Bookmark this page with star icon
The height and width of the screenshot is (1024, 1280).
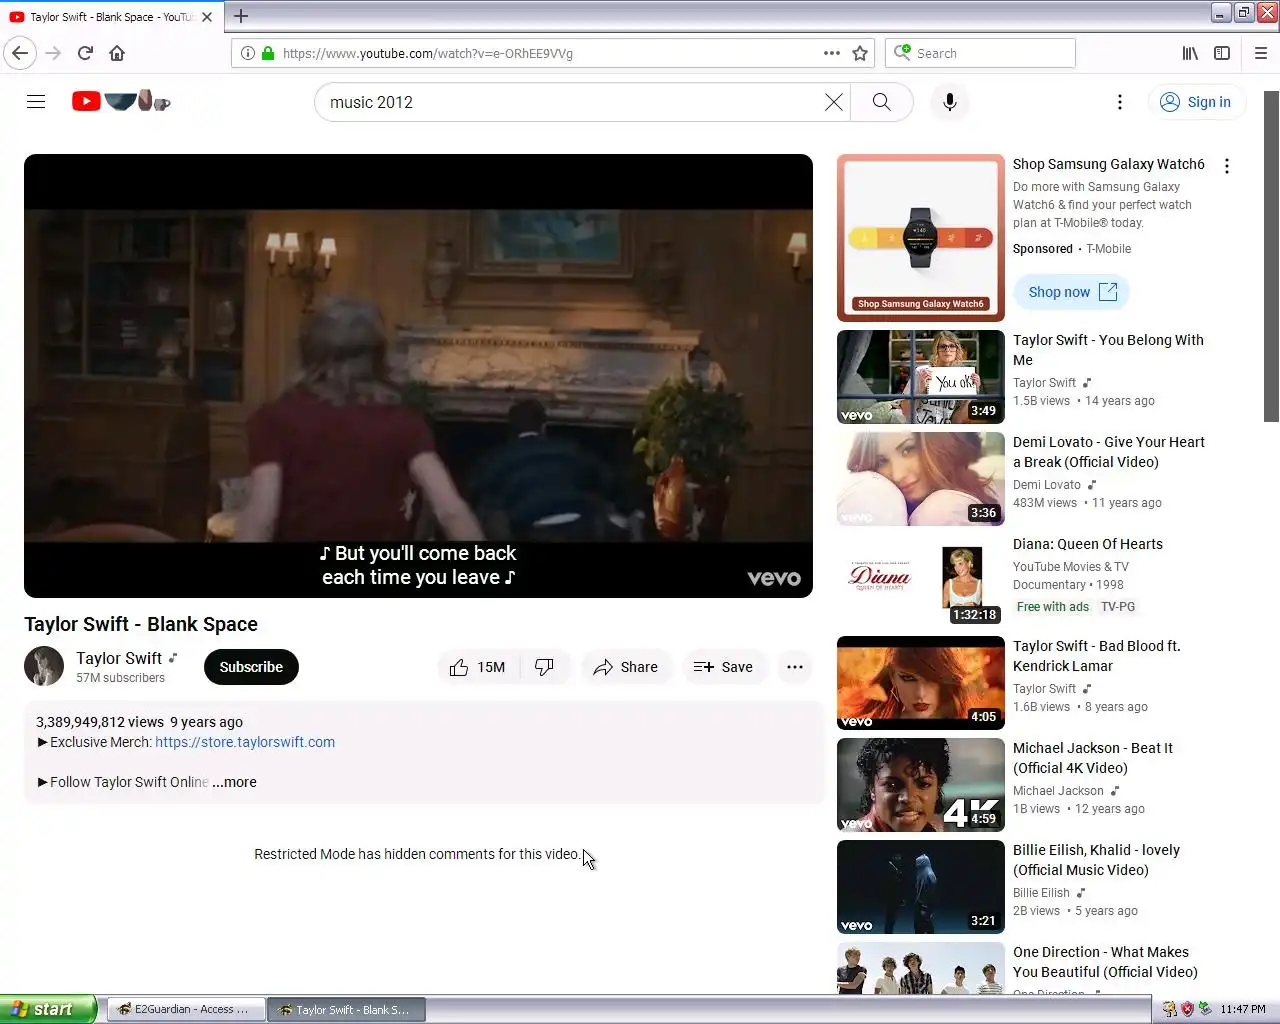click(x=860, y=53)
